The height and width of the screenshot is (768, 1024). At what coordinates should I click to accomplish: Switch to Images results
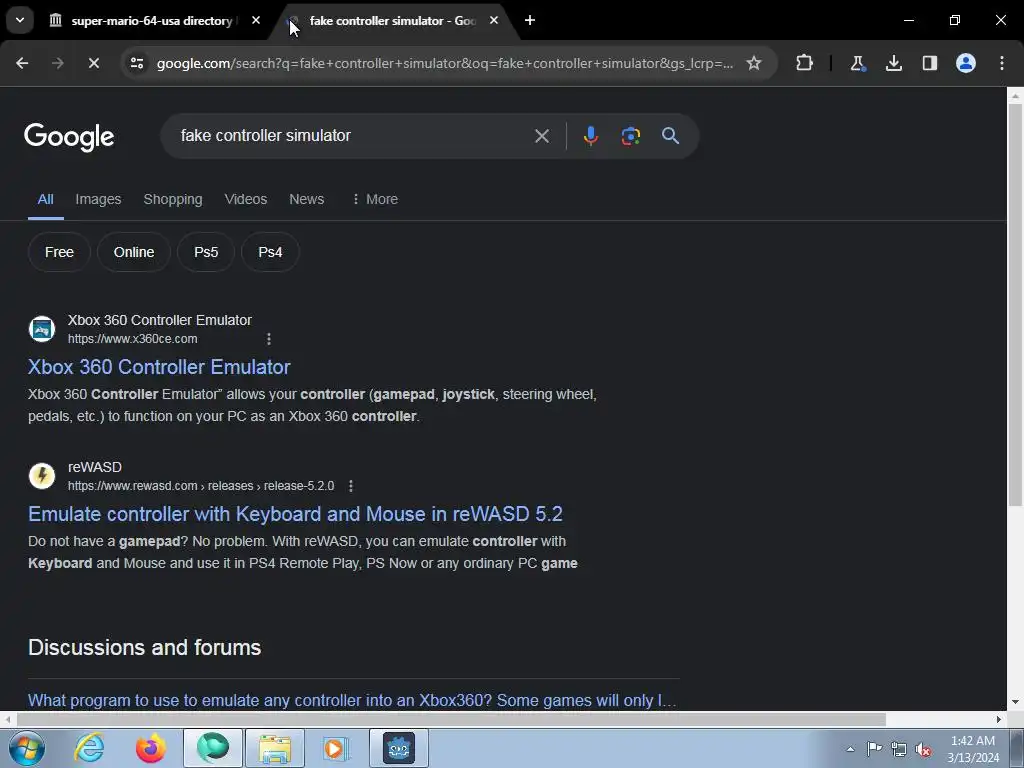pyautogui.click(x=98, y=199)
